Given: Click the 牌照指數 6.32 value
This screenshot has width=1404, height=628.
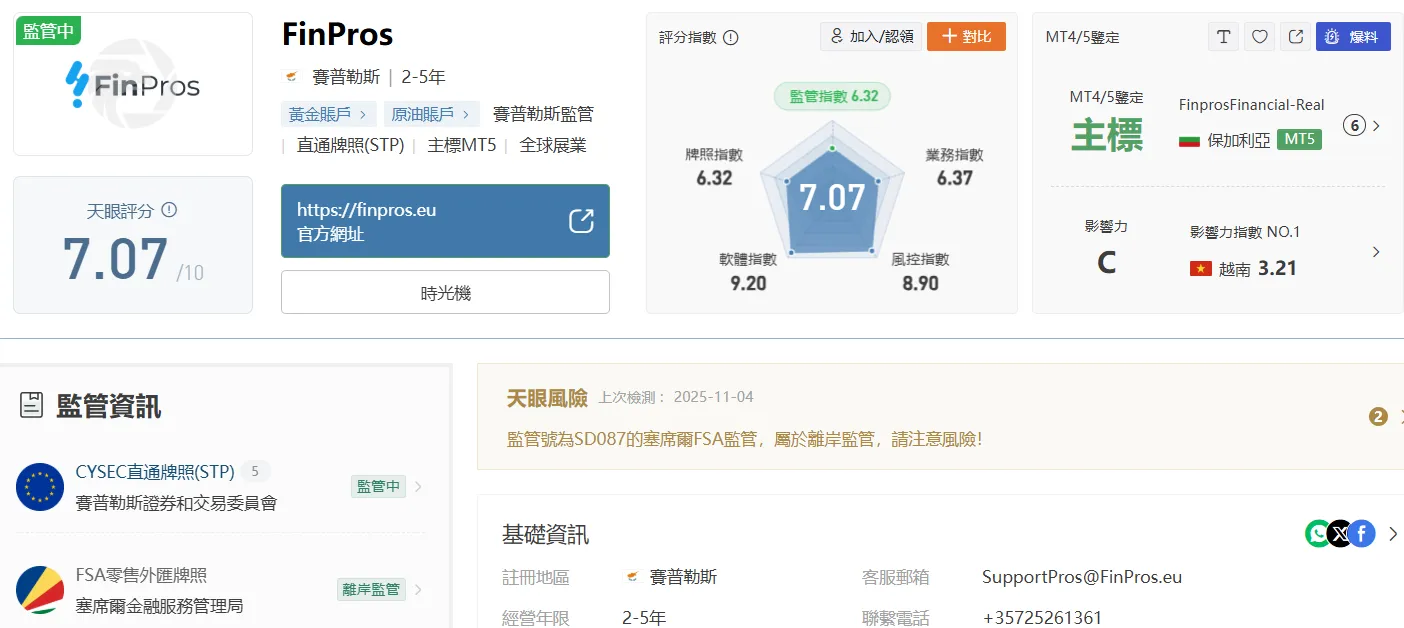Looking at the screenshot, I should pos(714,178).
